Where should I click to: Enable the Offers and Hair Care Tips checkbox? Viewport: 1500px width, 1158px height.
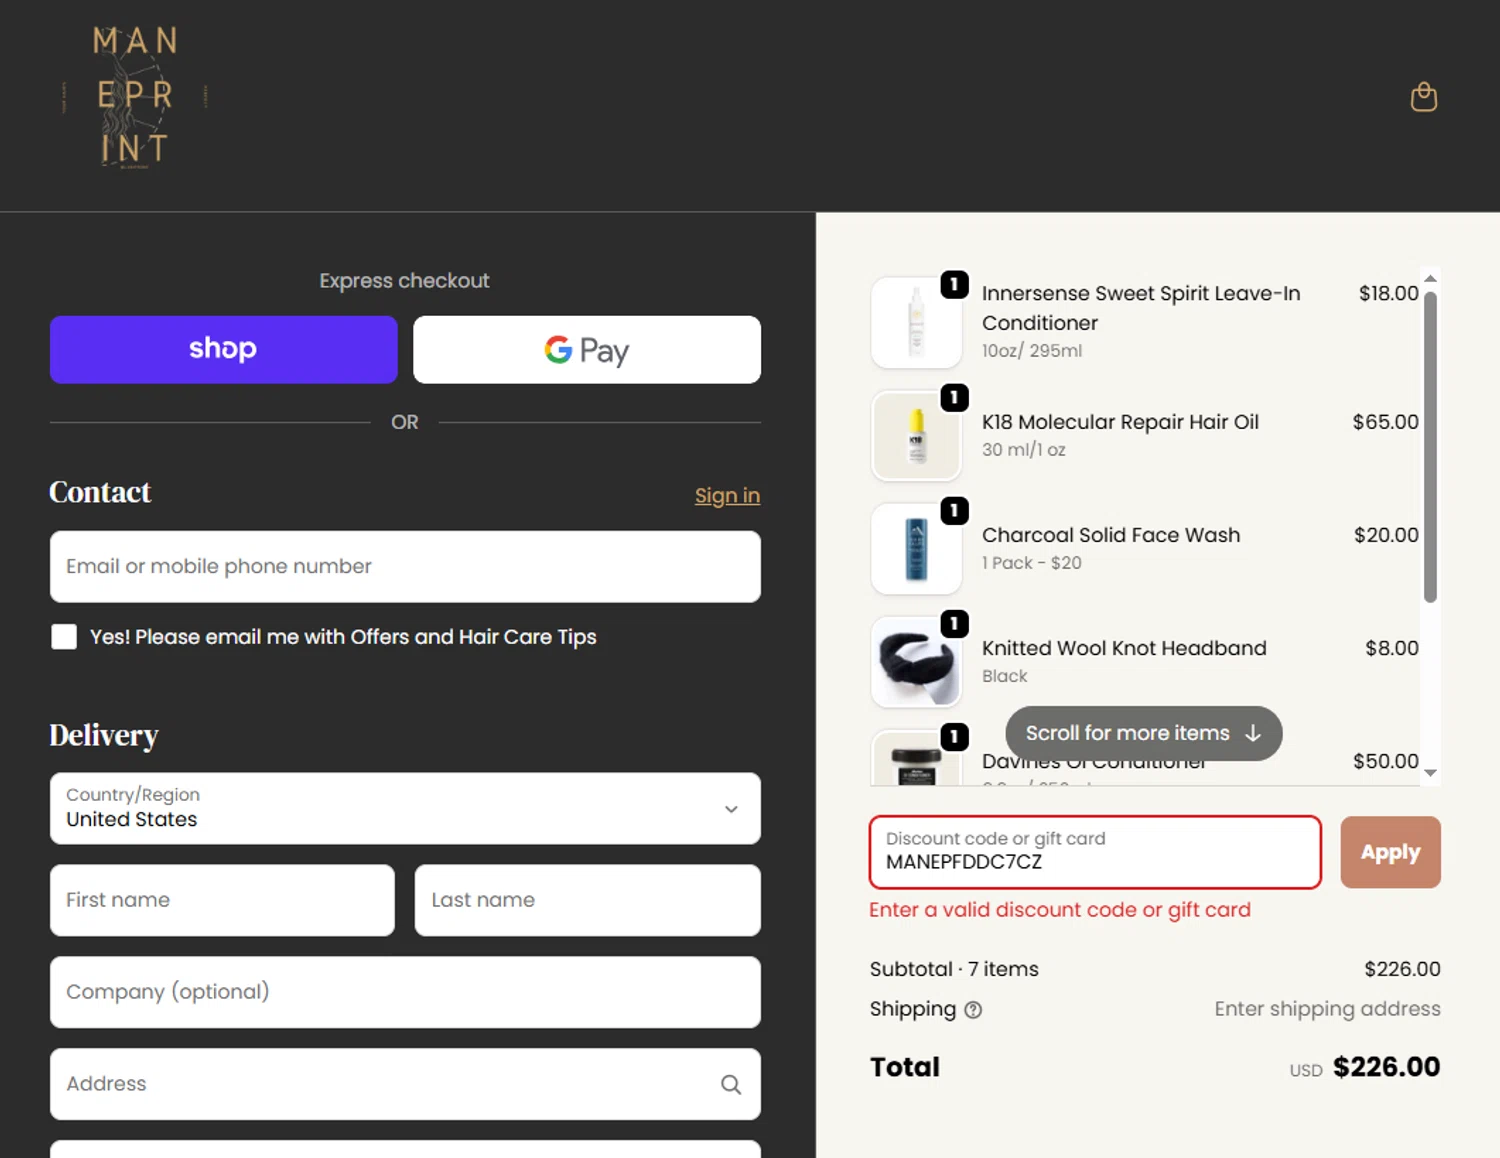tap(64, 637)
